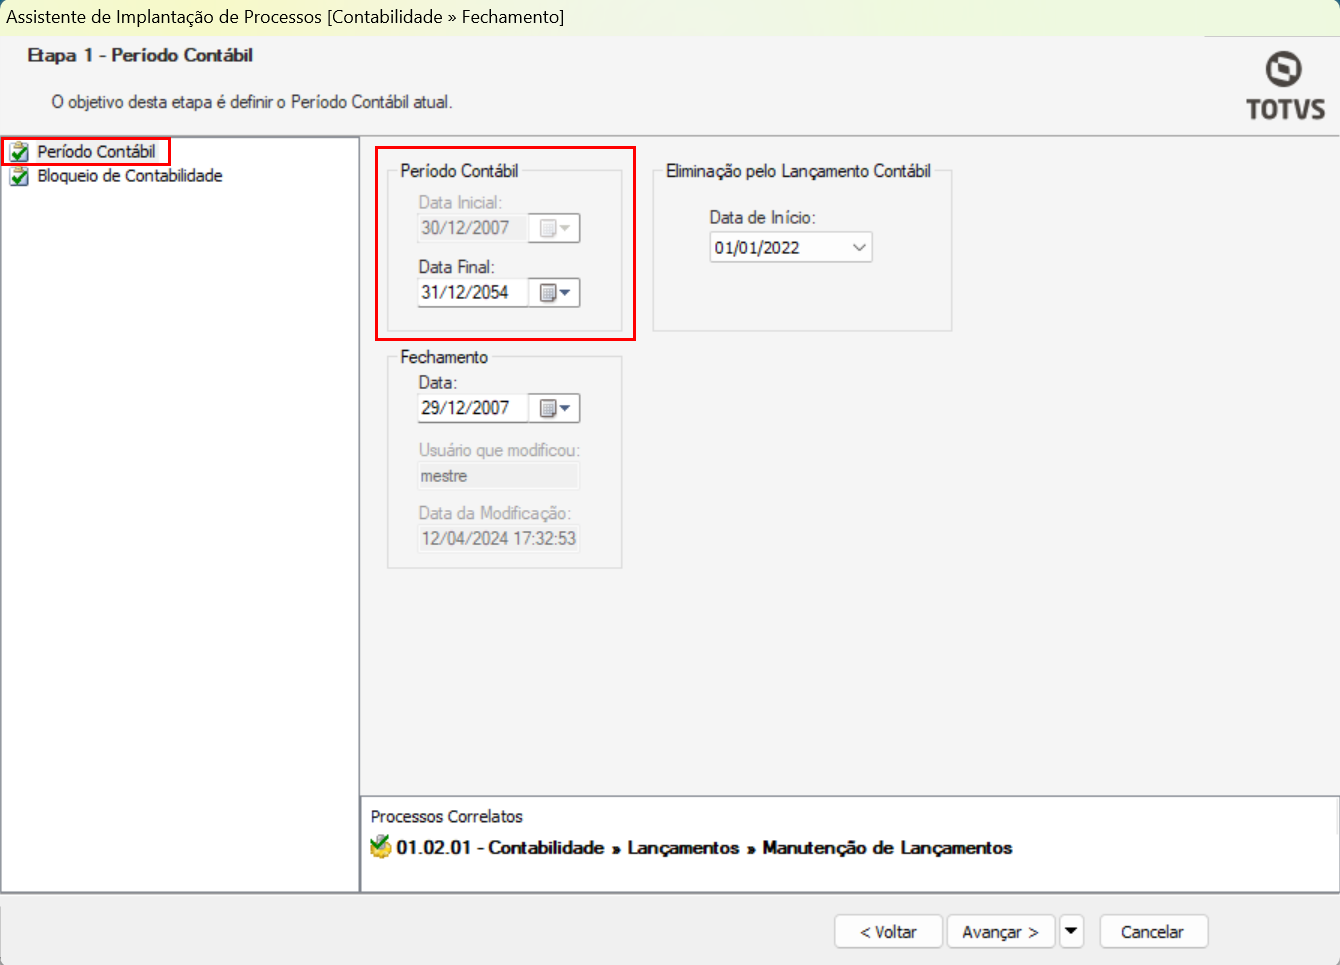Viewport: 1340px width, 965px height.
Task: Click Etapa 1 - Período Contábil heading
Action: coord(140,55)
